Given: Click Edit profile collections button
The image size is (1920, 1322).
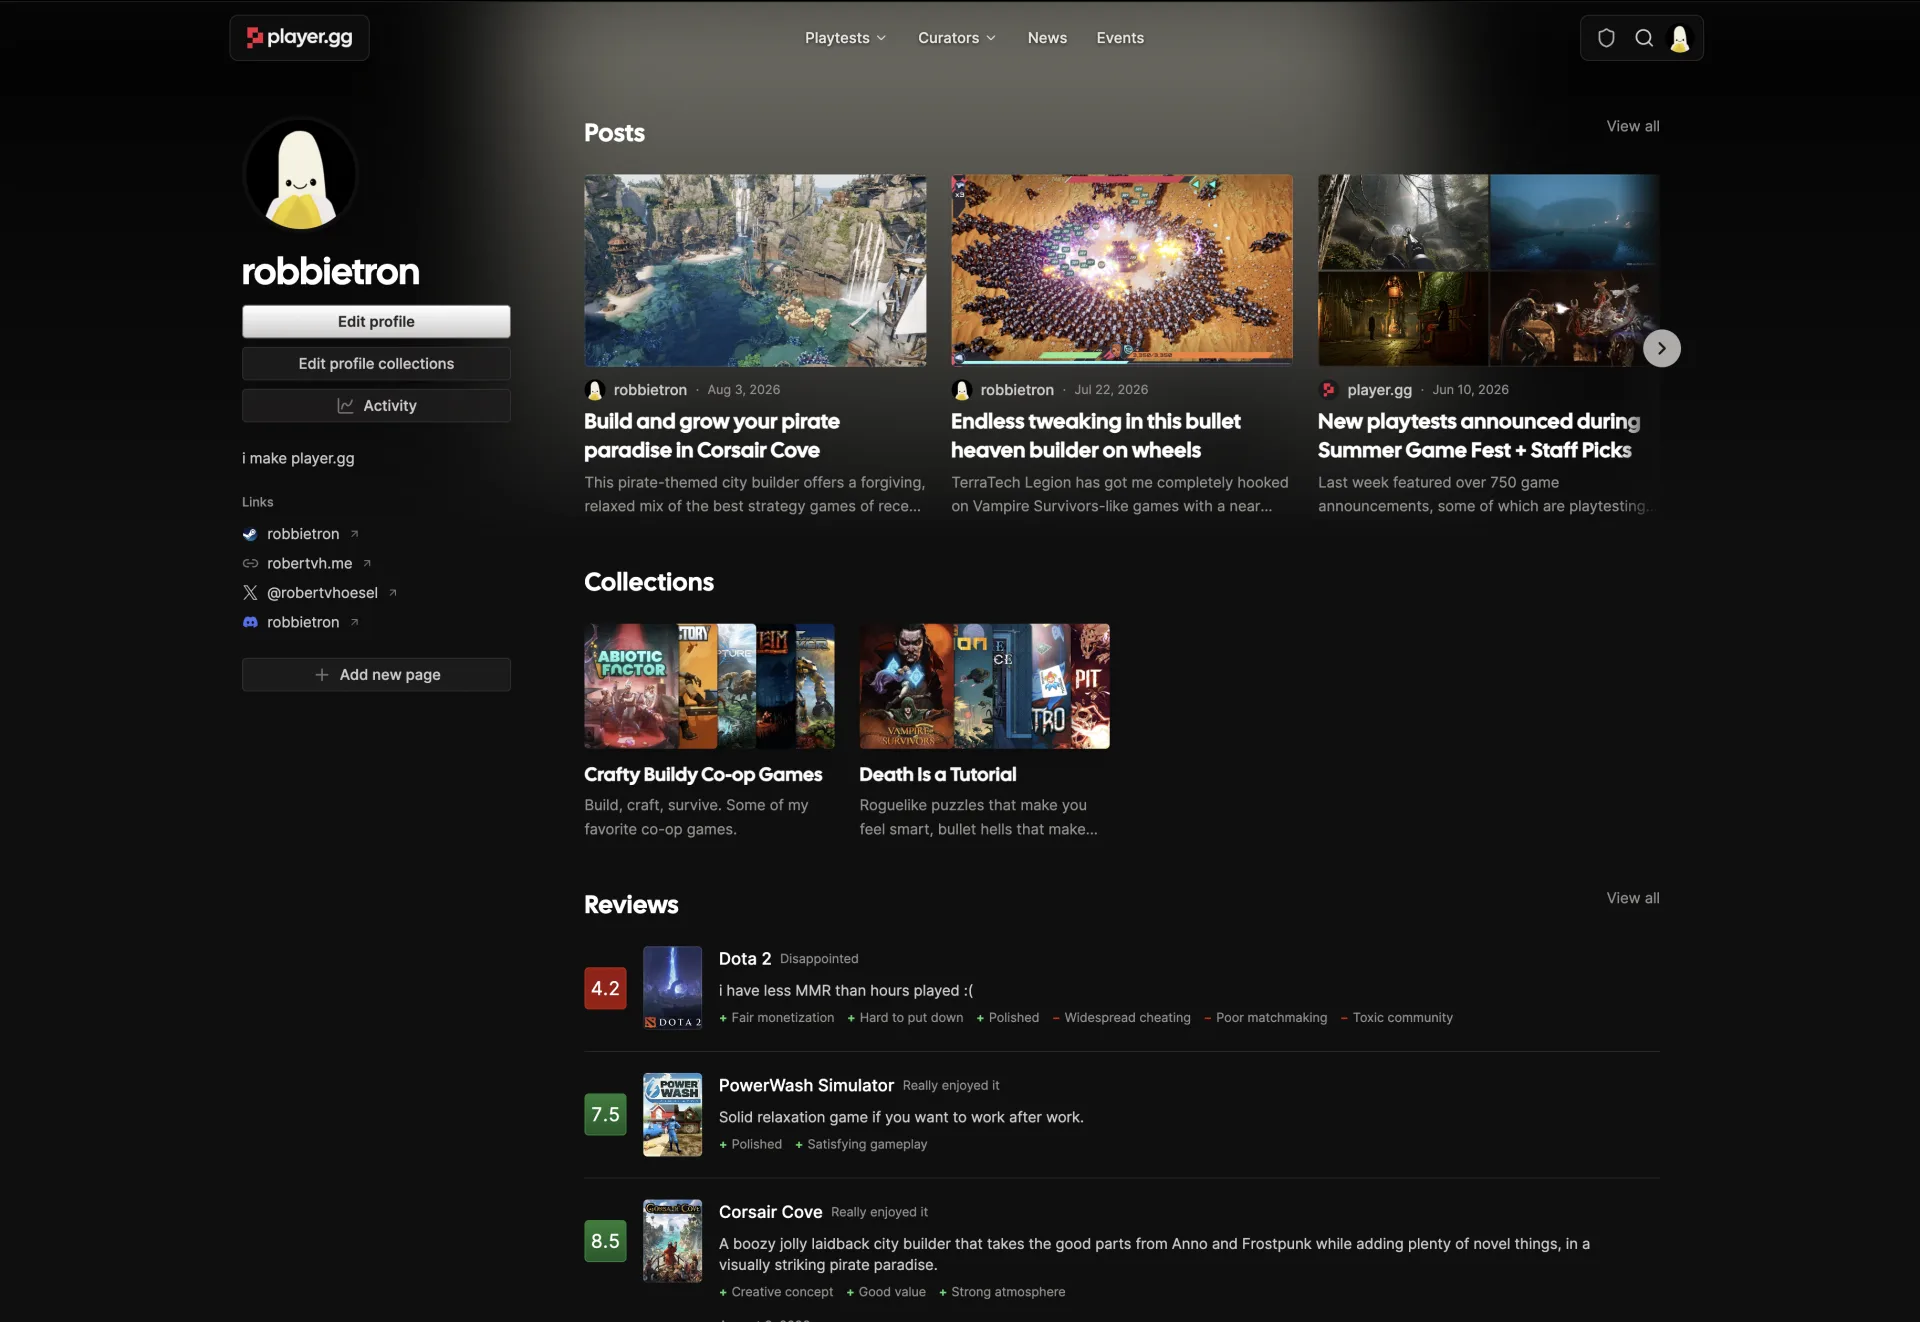Looking at the screenshot, I should click(376, 364).
